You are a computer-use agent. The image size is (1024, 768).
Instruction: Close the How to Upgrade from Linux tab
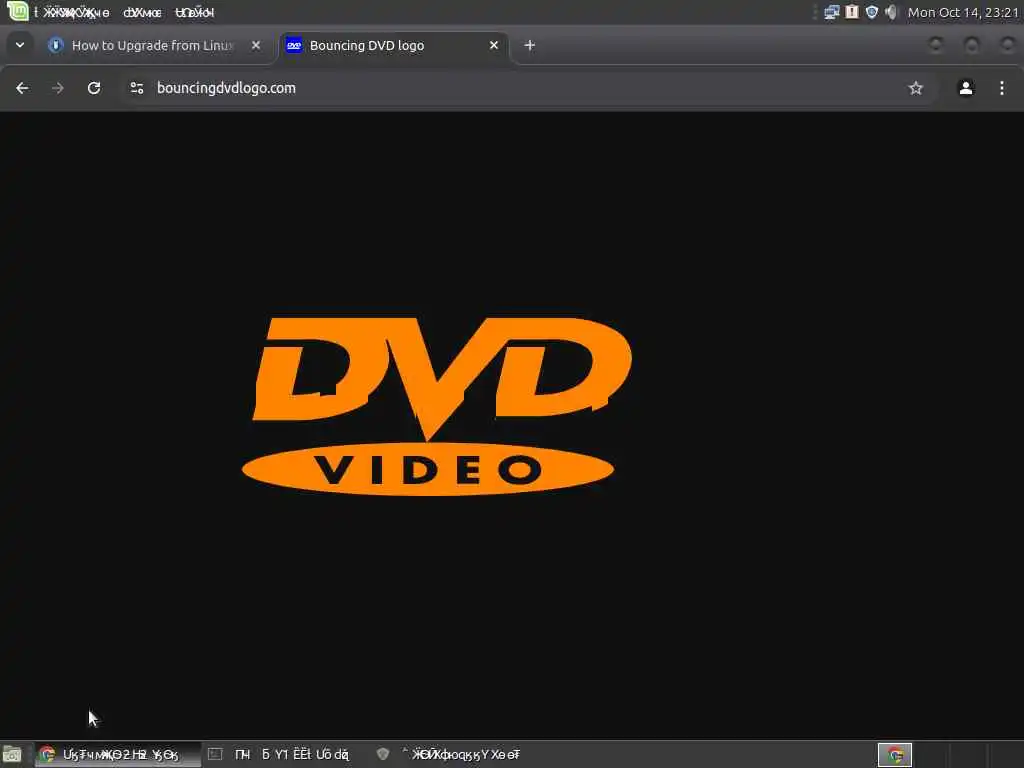click(x=256, y=45)
